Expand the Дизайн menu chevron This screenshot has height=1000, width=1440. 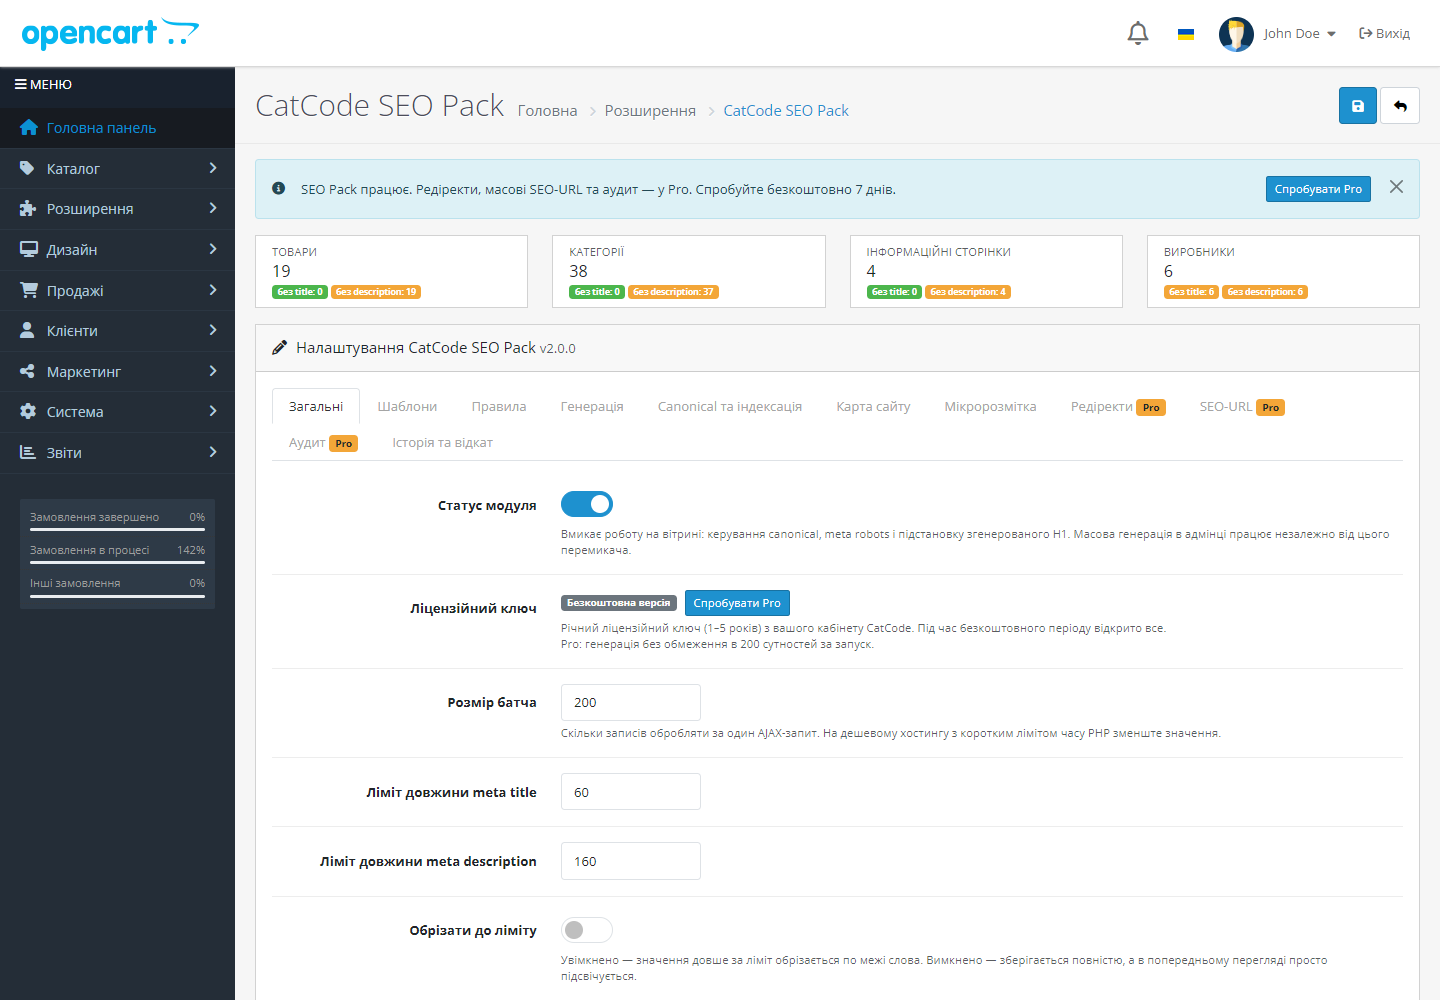coord(213,249)
